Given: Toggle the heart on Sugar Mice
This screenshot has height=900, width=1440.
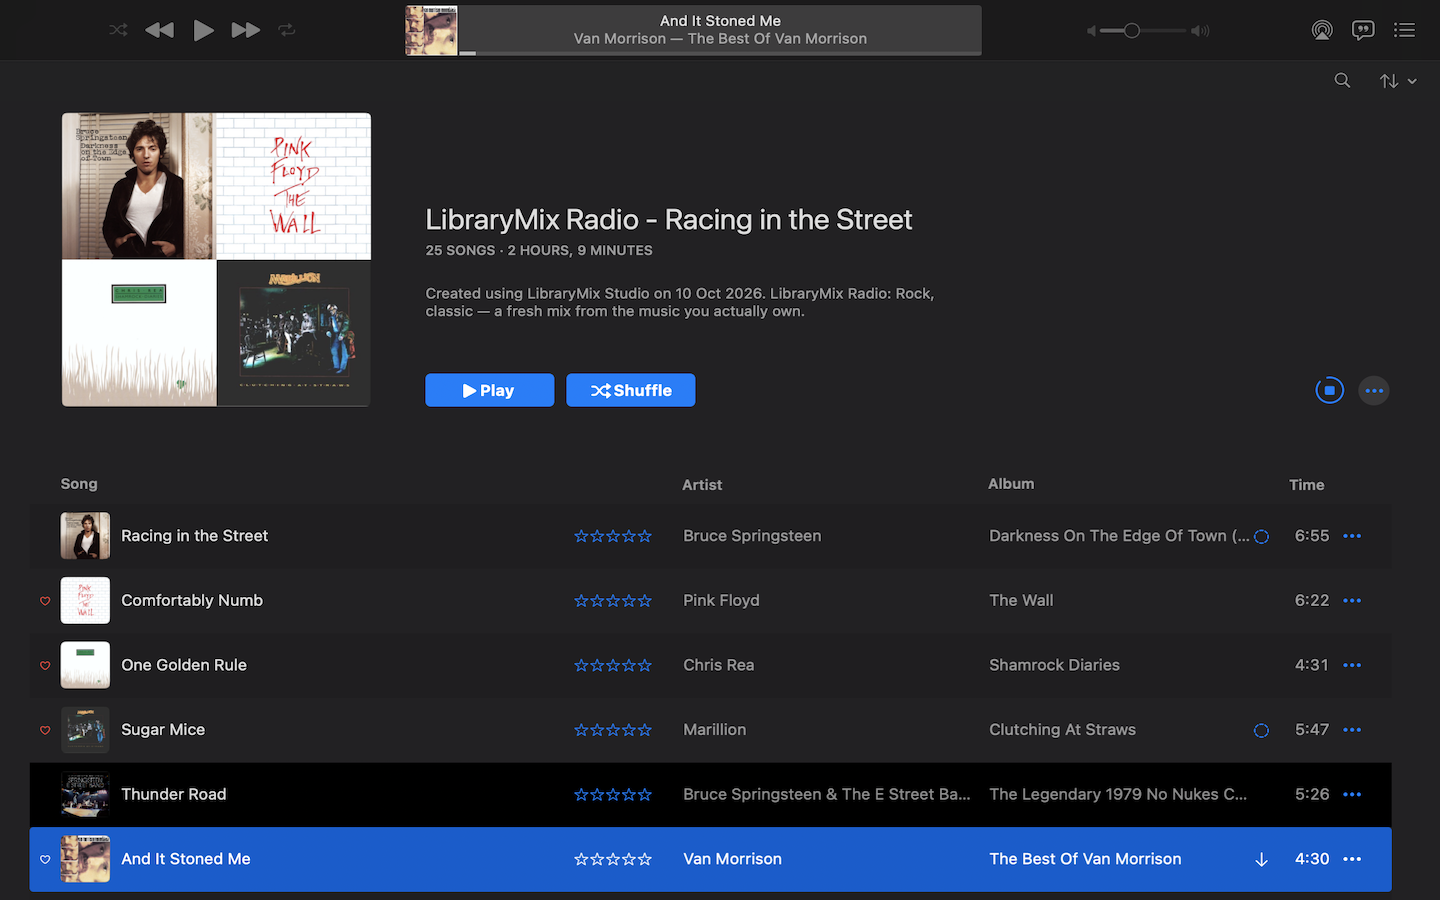Looking at the screenshot, I should pyautogui.click(x=45, y=730).
